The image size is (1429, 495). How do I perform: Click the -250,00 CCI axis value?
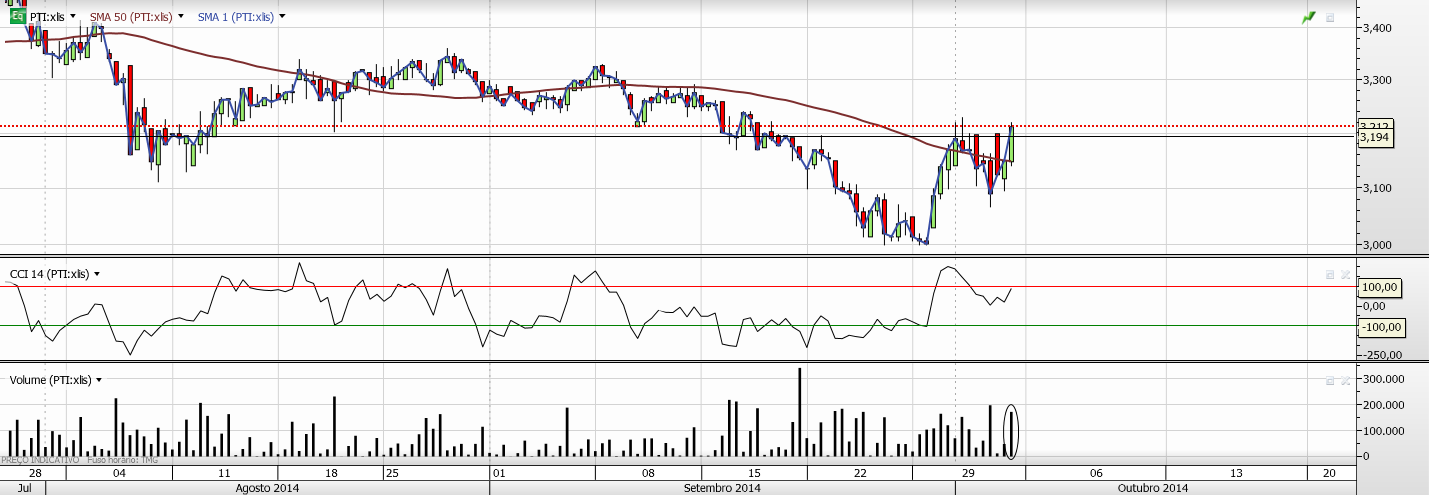[x=1382, y=354]
